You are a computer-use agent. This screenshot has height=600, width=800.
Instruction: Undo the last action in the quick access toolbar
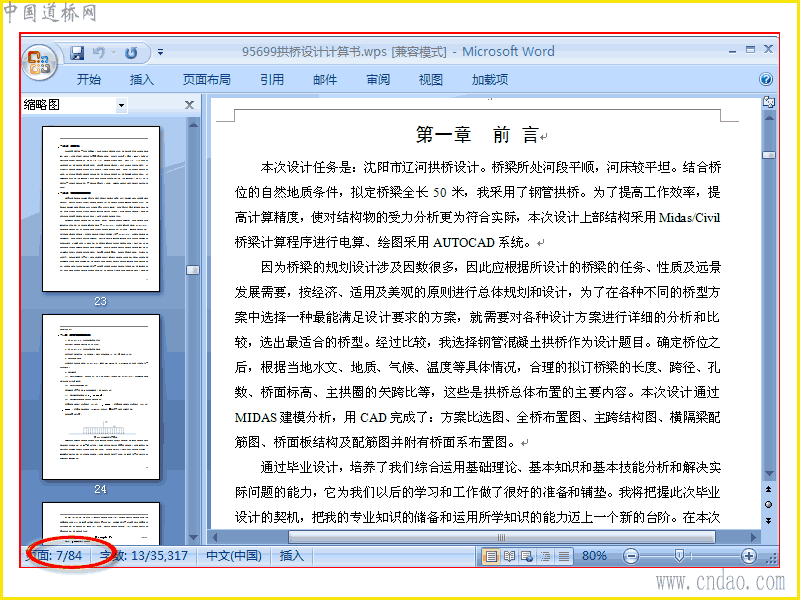pos(99,52)
